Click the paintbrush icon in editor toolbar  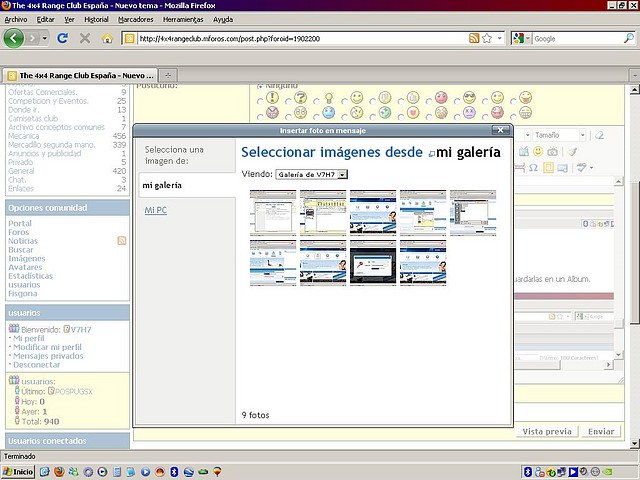click(x=572, y=151)
